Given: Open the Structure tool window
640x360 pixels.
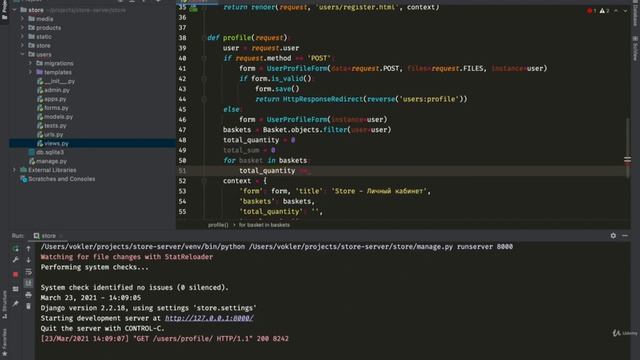Looking at the screenshot, I should point(4,304).
